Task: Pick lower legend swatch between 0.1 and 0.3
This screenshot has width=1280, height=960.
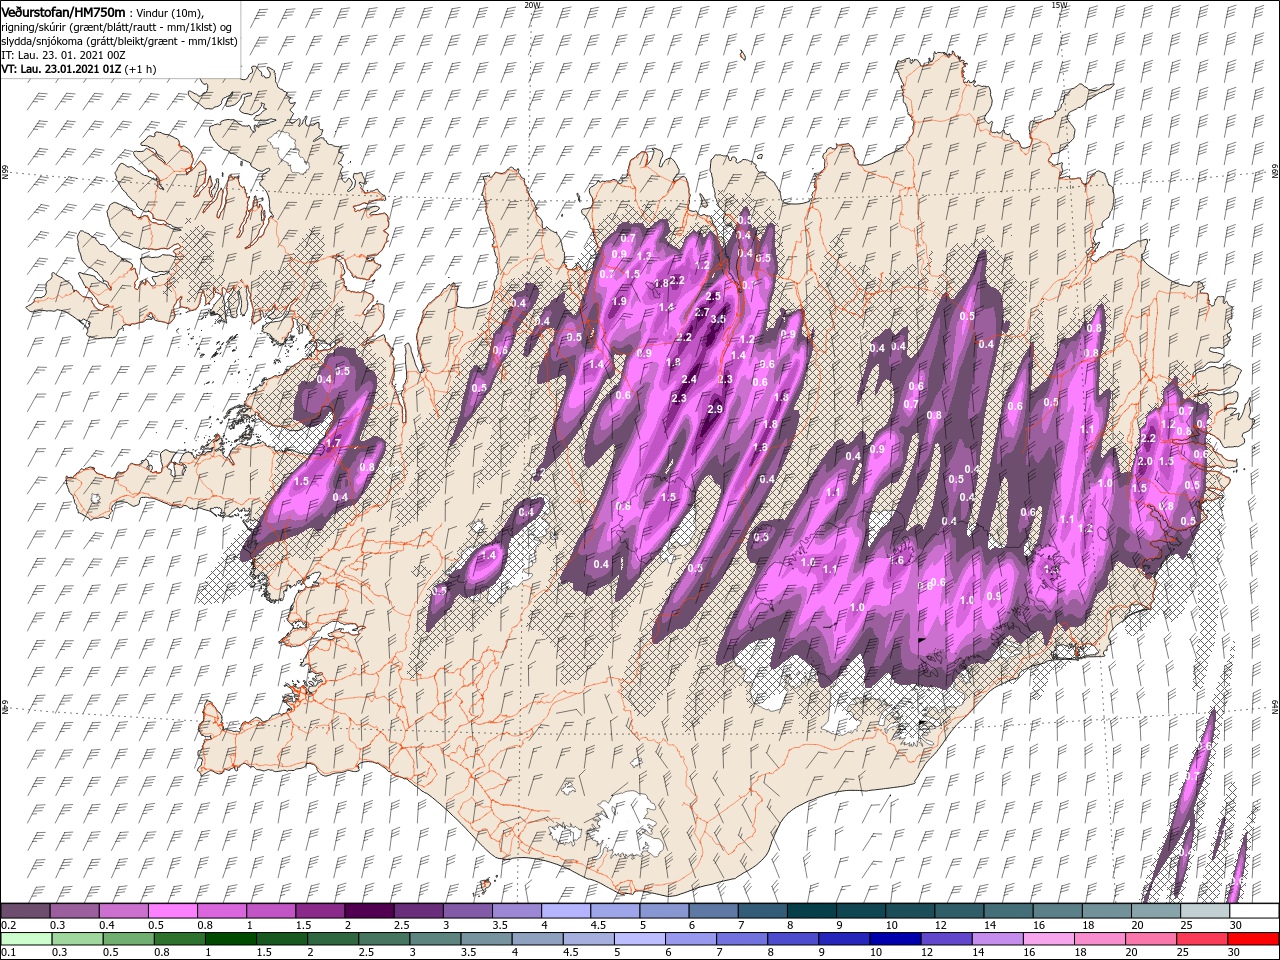Action: [x=25, y=939]
